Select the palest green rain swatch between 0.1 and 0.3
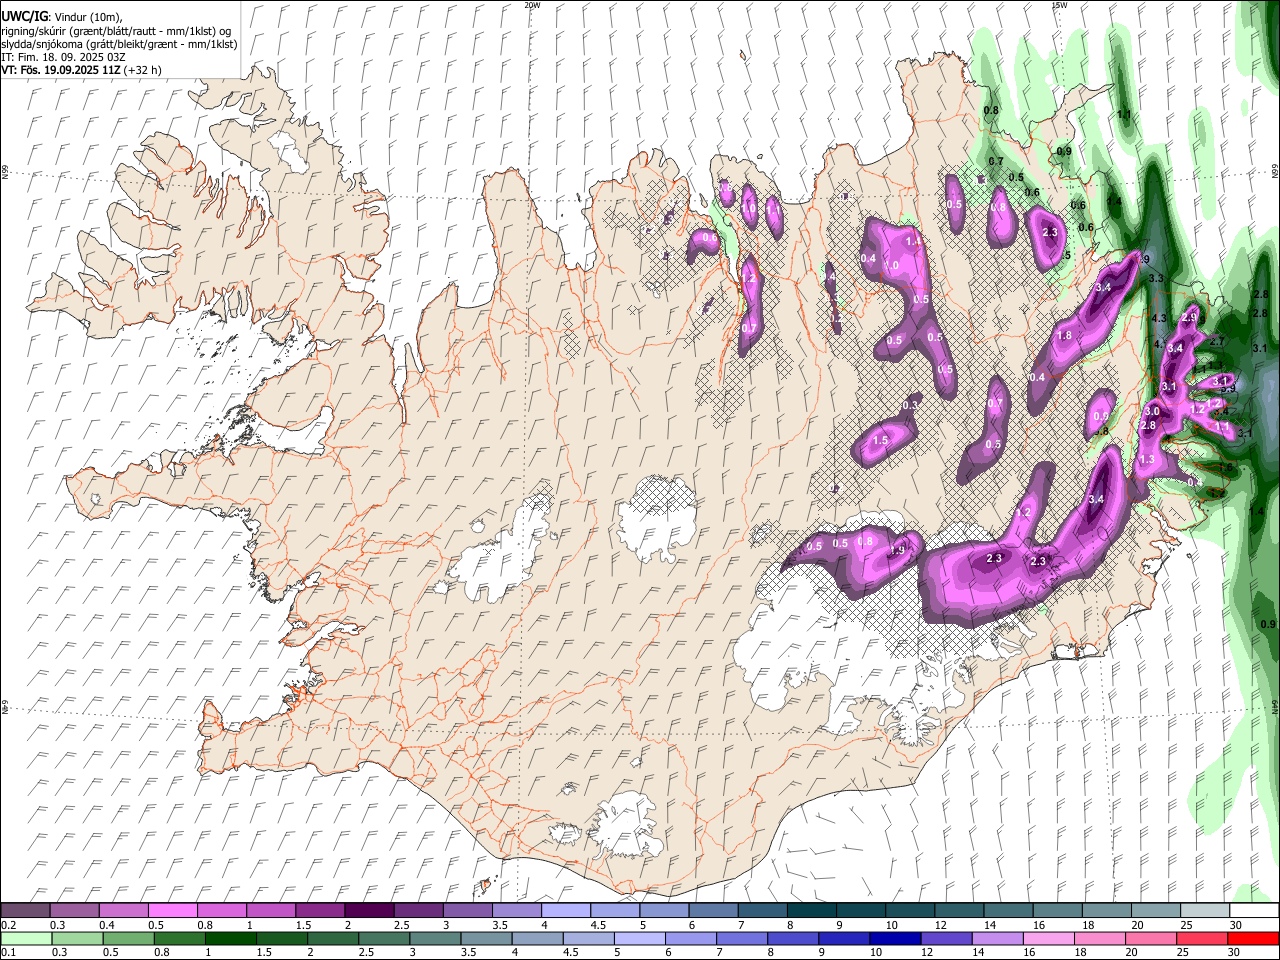This screenshot has width=1280, height=960. tap(26, 938)
